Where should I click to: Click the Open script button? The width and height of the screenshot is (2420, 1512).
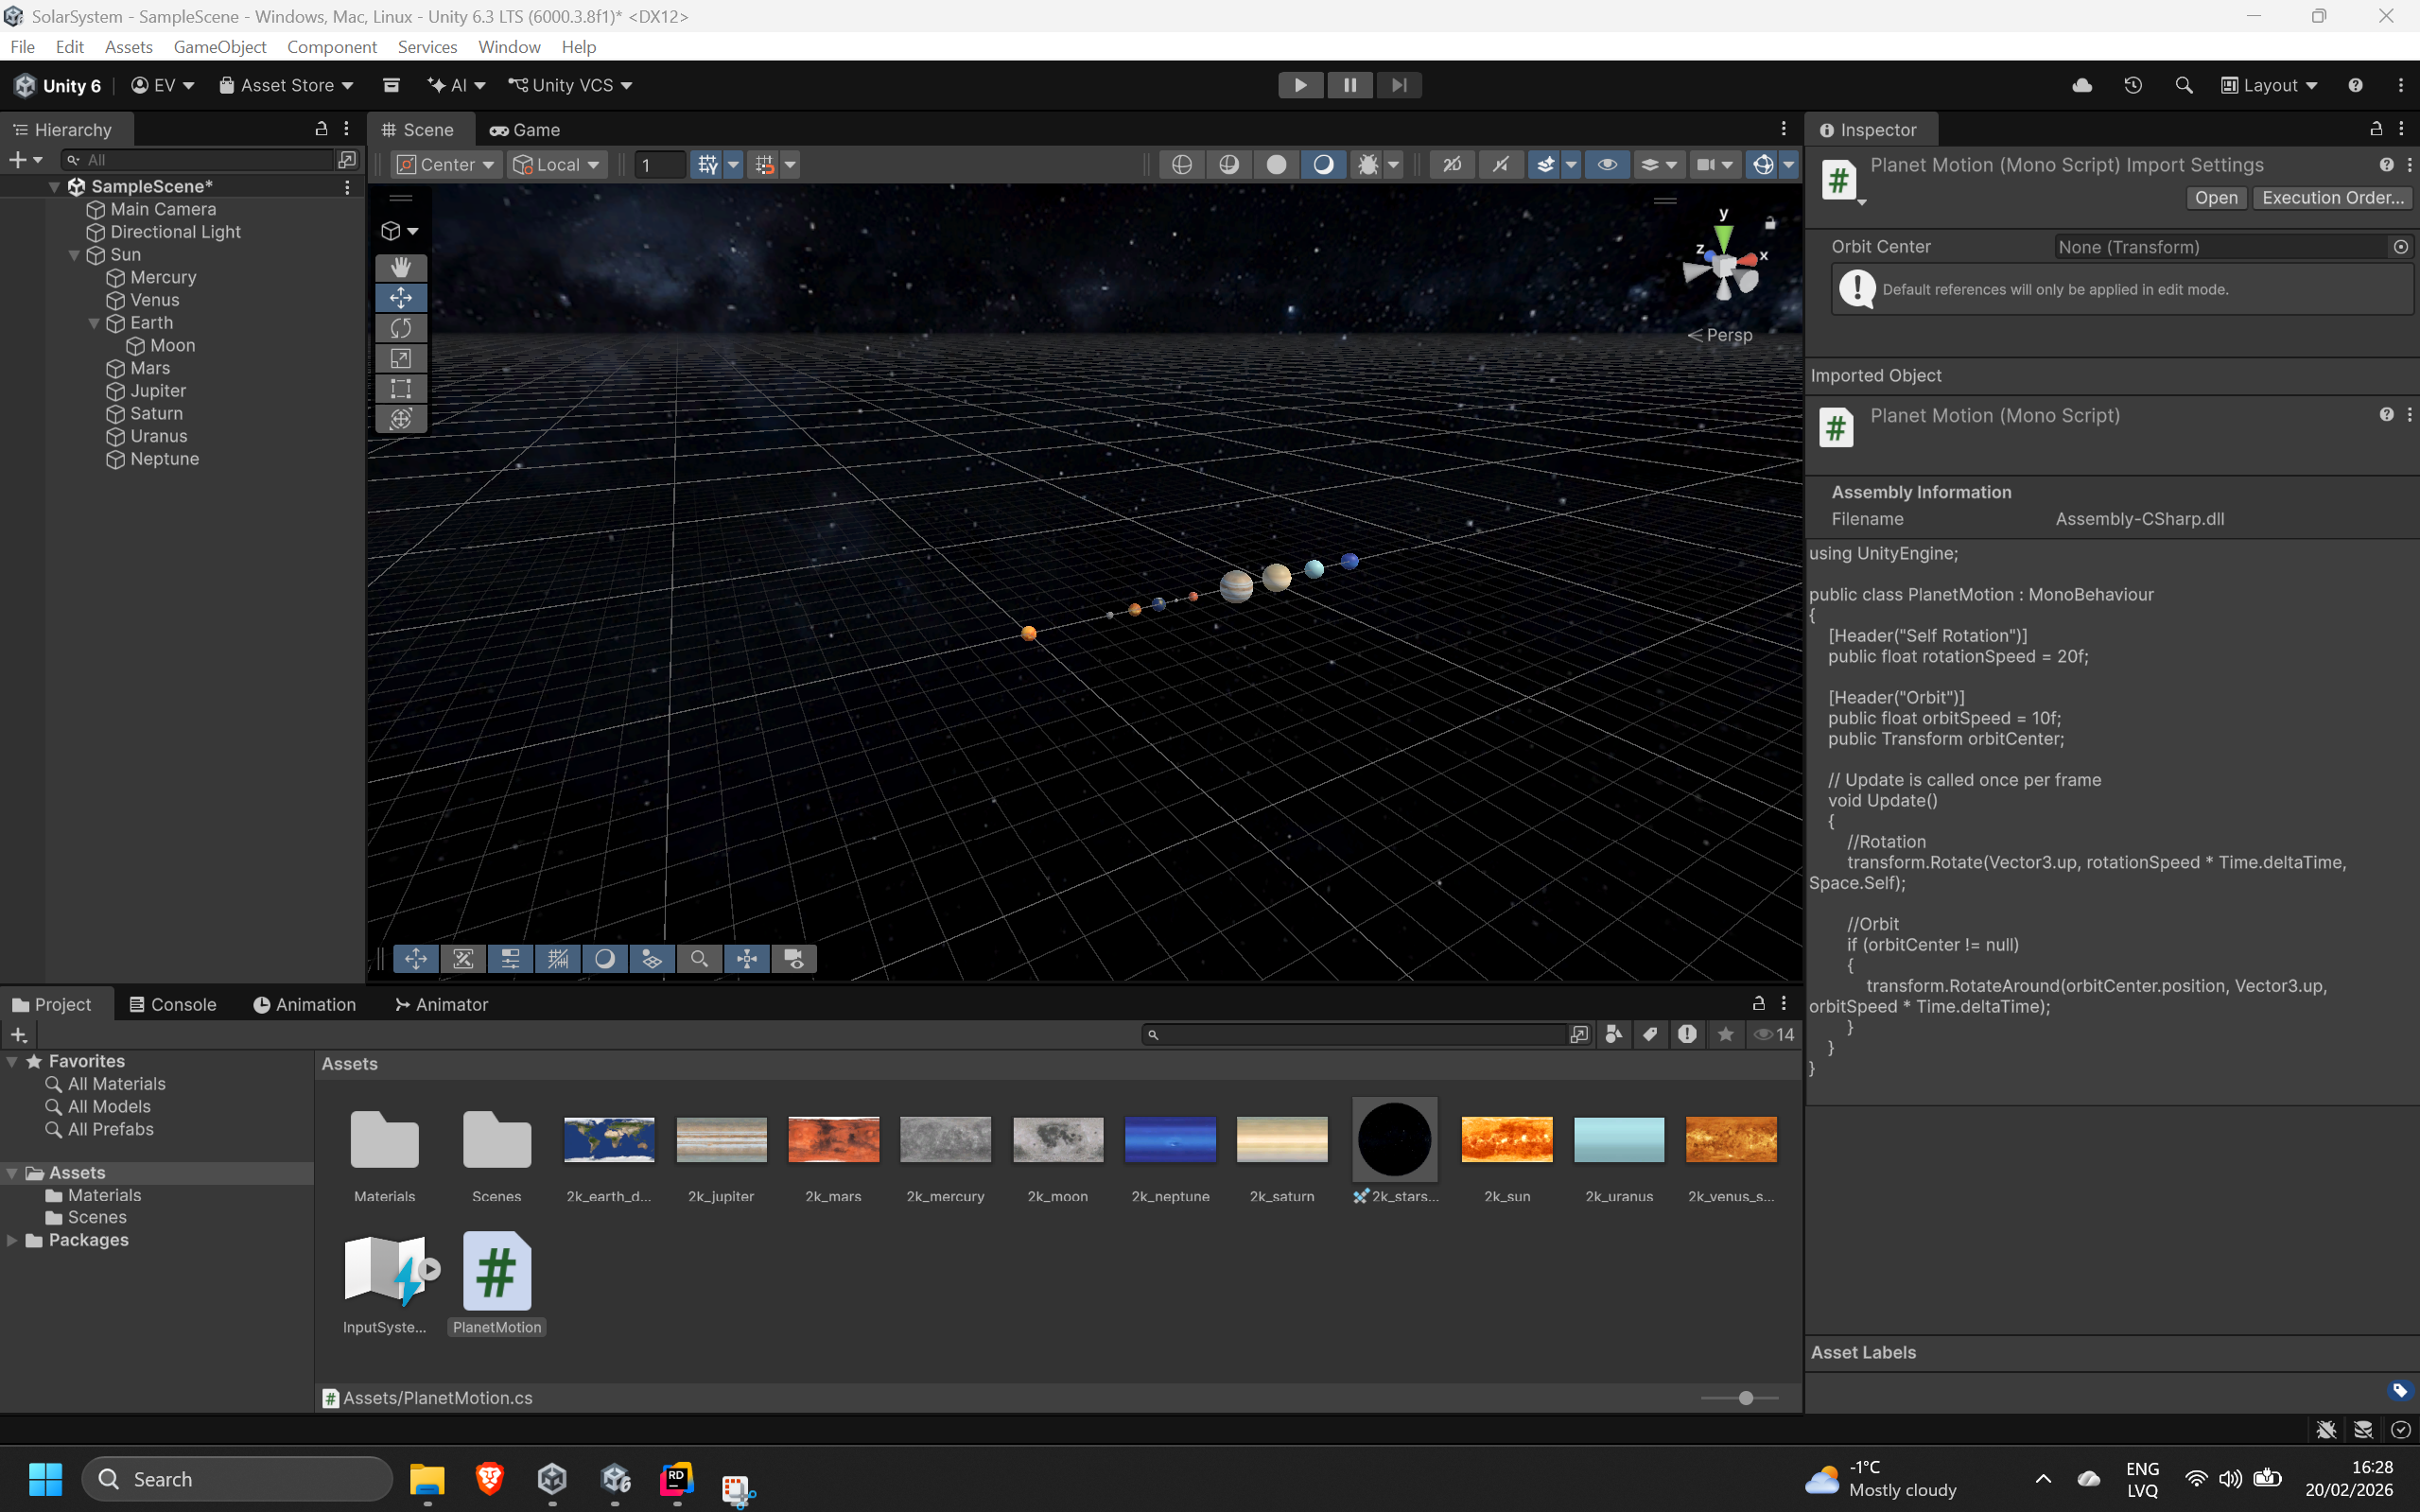(x=2215, y=198)
